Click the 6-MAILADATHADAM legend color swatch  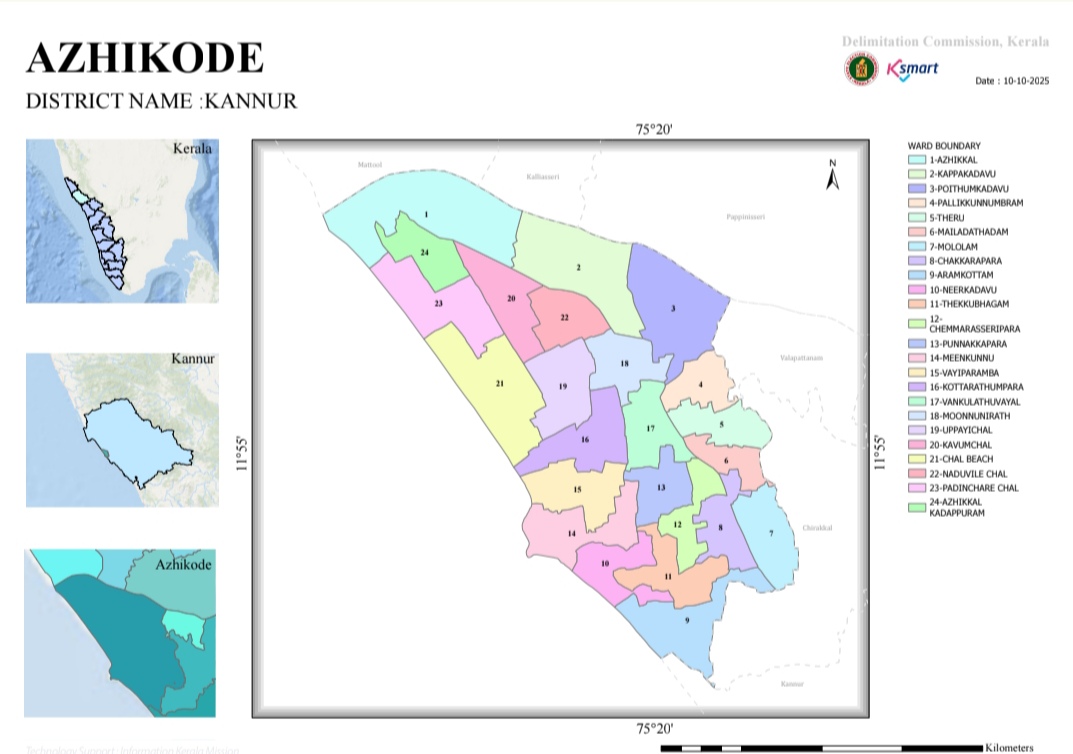click(916, 232)
